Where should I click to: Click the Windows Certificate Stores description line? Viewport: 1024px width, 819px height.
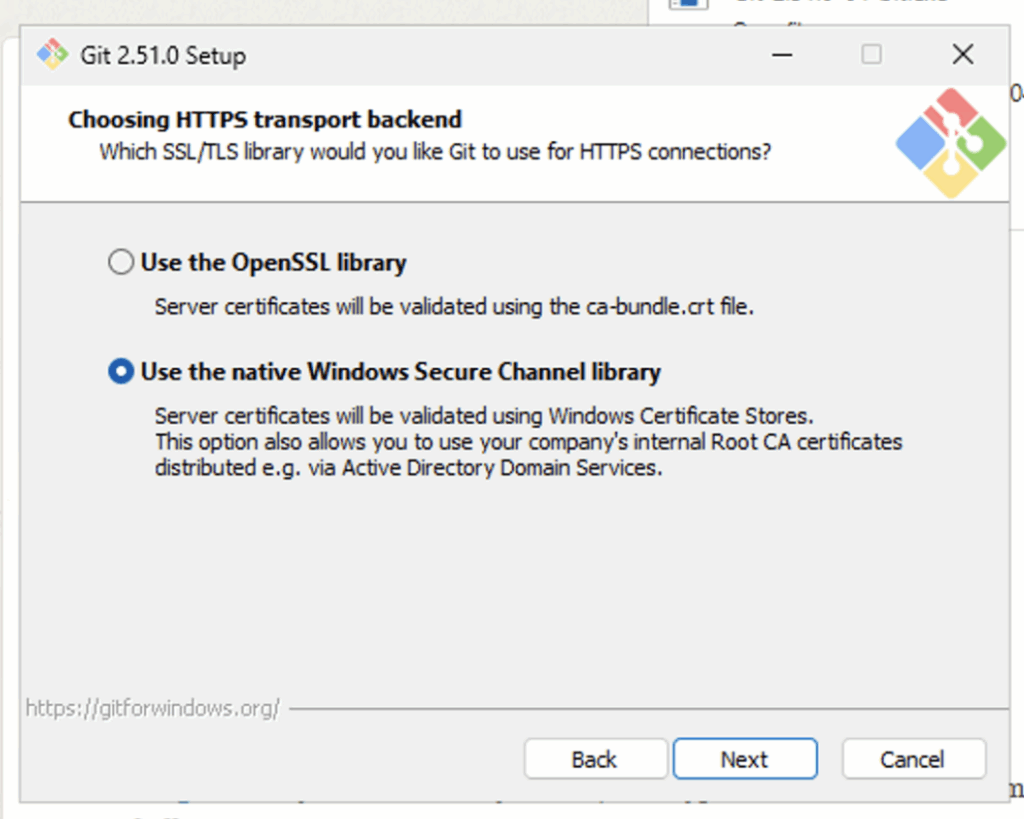pyautogui.click(x=485, y=415)
